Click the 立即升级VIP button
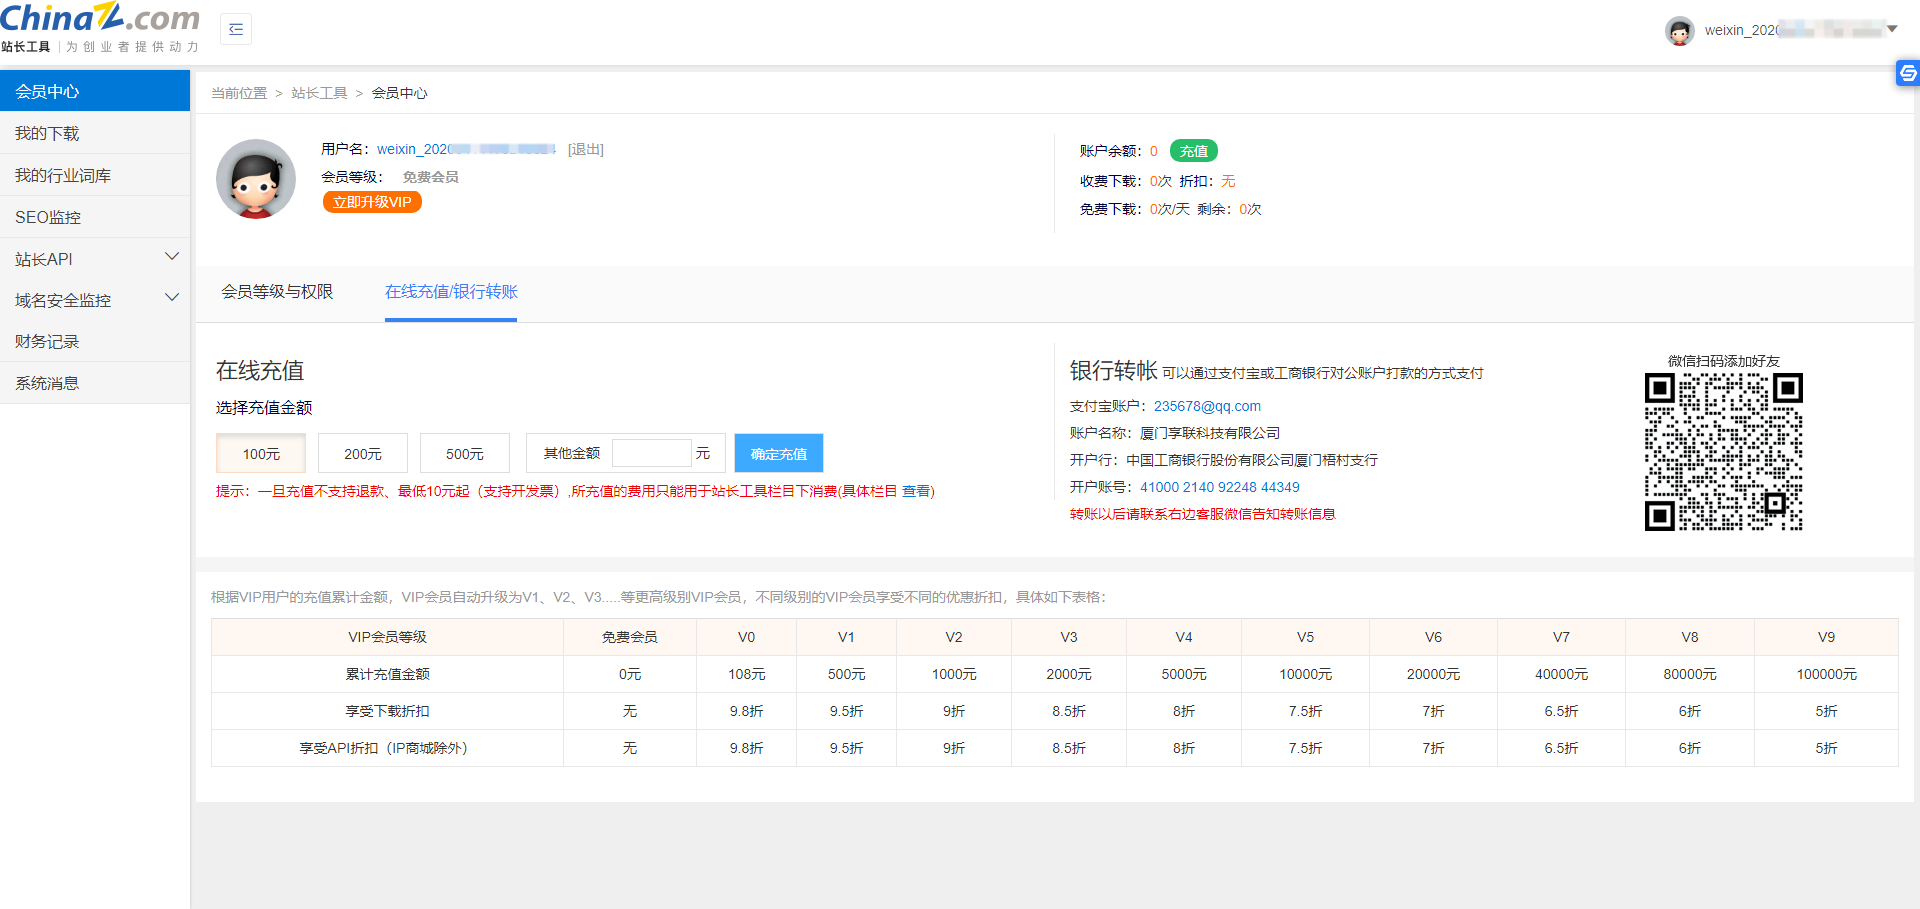The height and width of the screenshot is (909, 1920). pos(372,202)
